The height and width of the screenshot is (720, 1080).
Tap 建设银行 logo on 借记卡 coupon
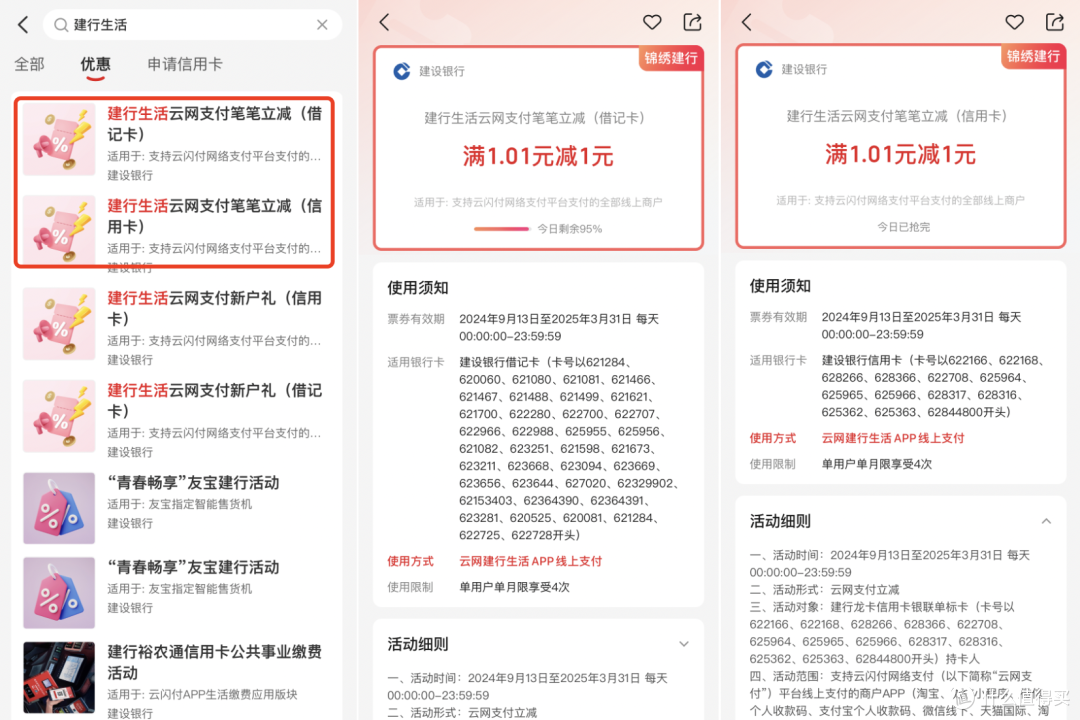(402, 71)
